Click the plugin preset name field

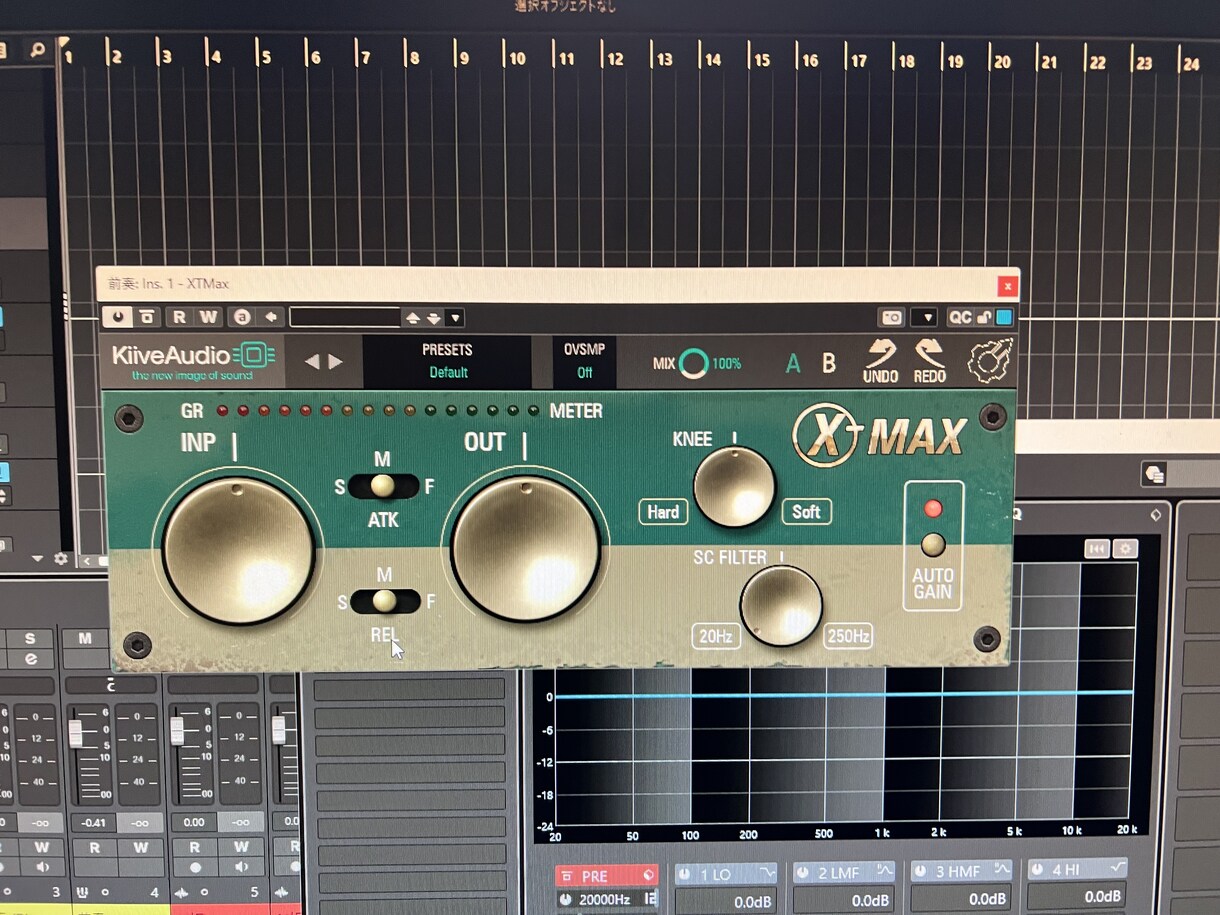tap(345, 317)
